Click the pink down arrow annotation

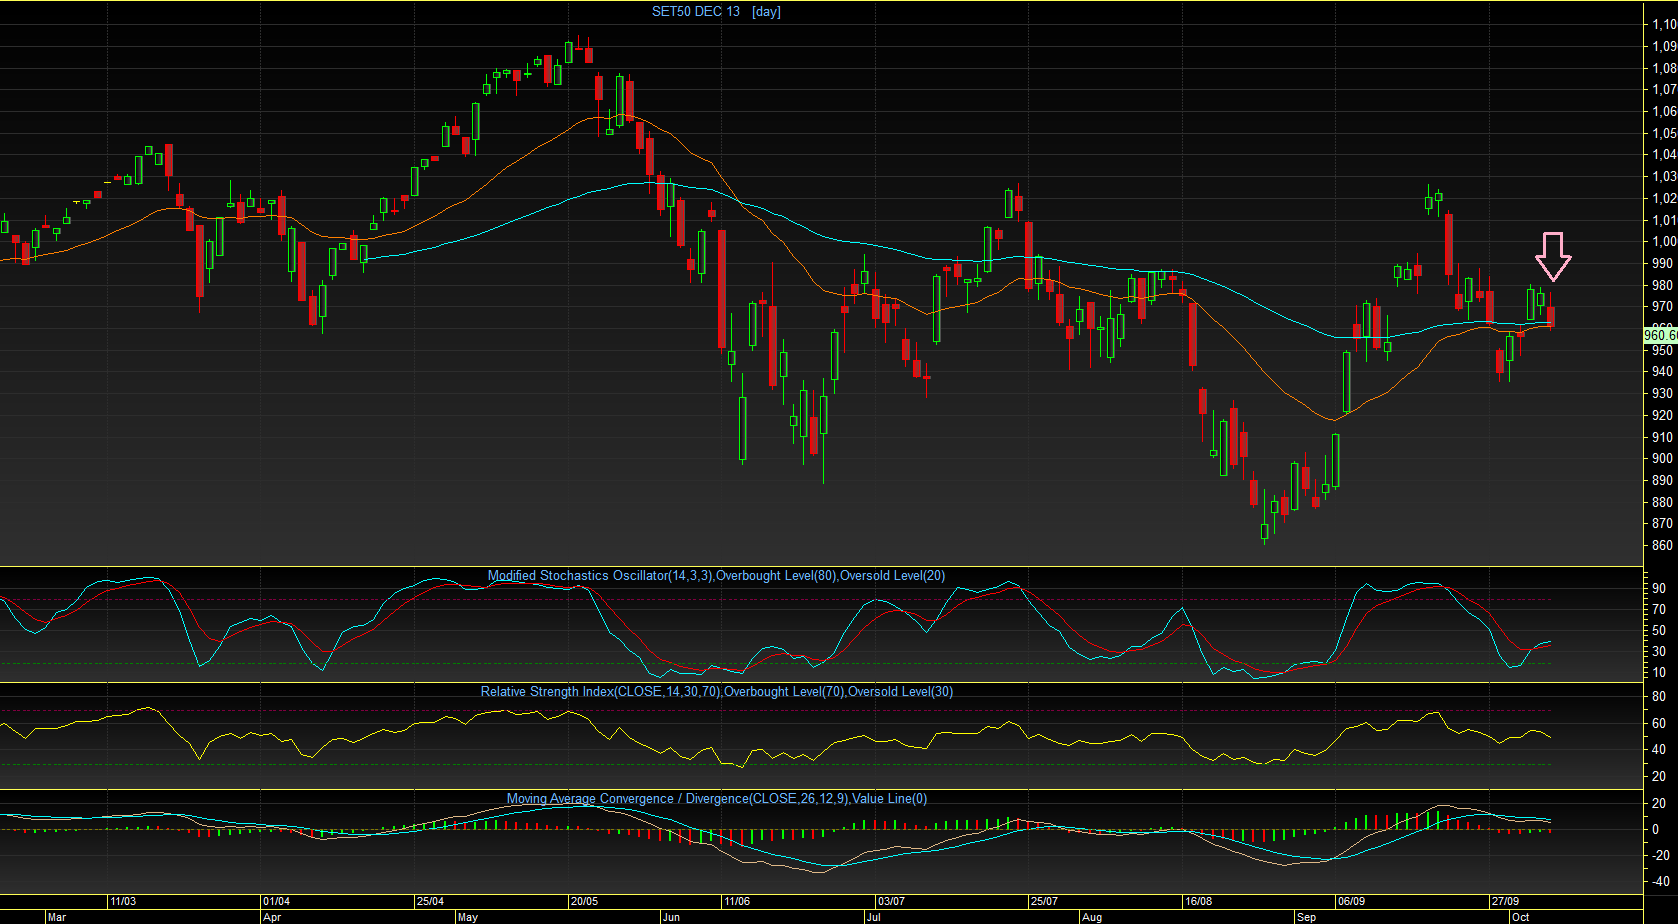(1553, 257)
